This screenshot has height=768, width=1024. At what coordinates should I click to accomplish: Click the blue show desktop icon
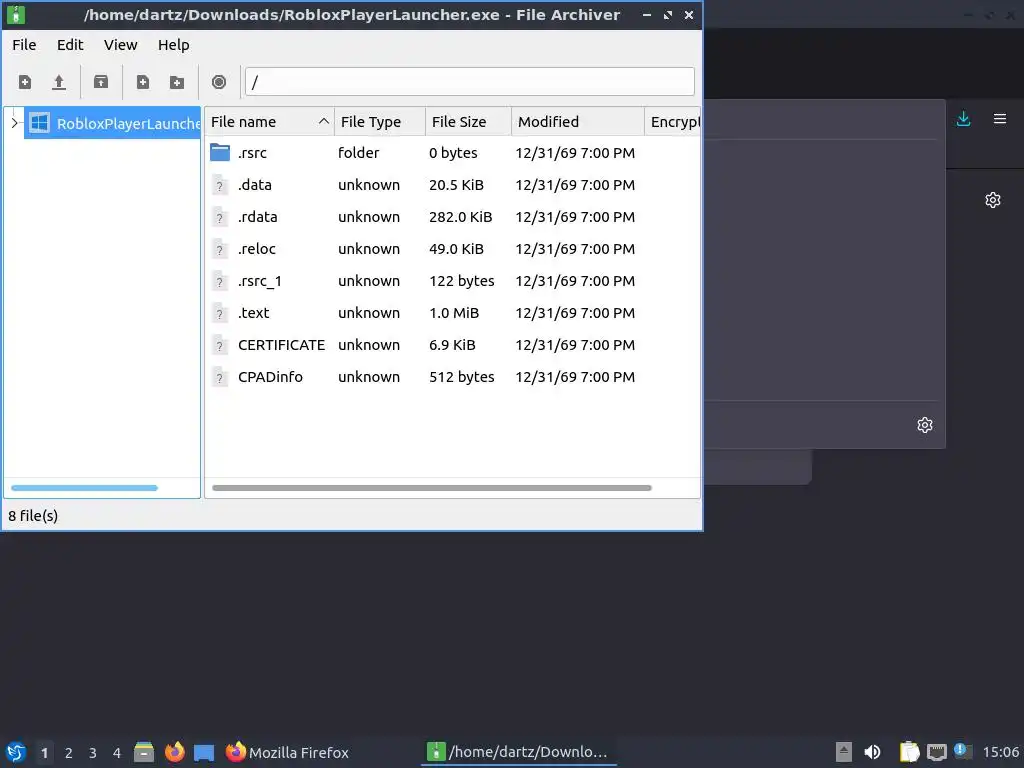(x=204, y=752)
